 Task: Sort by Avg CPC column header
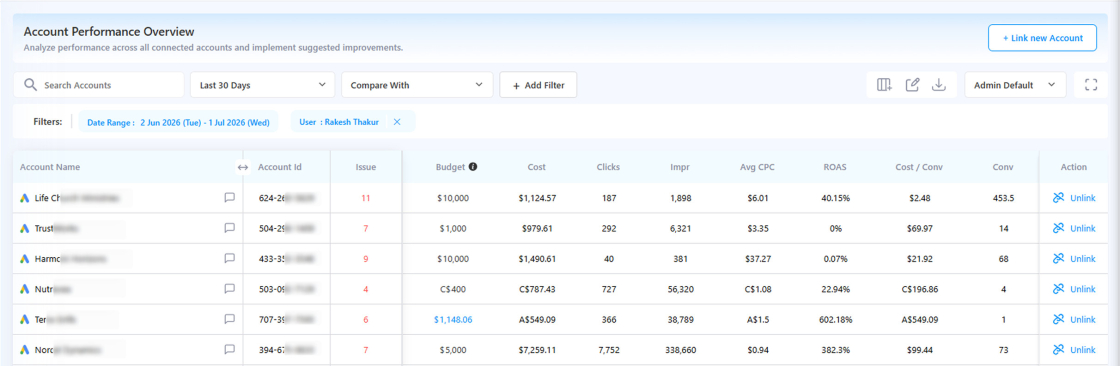757,167
